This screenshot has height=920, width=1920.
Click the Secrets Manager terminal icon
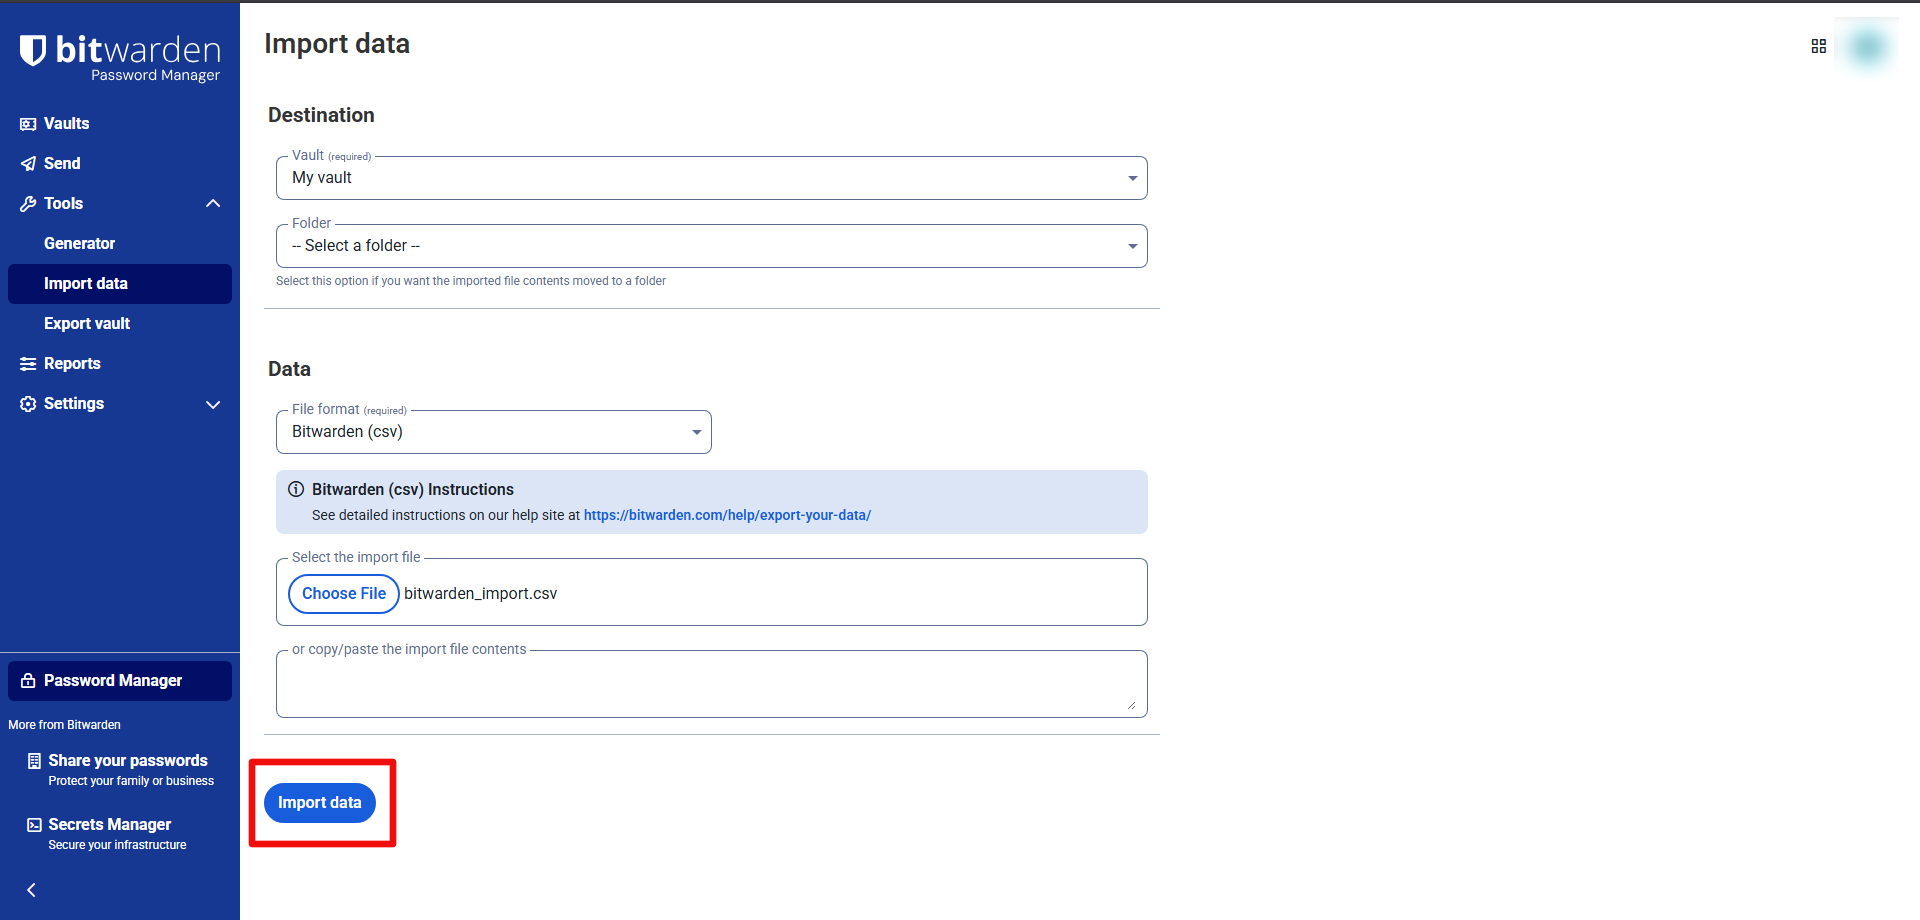coord(34,825)
